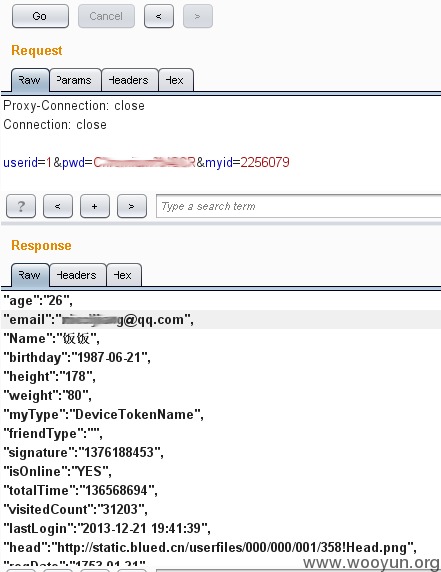Screen dimensions: 441x572
Task: Click the "Name" response line
Action: (x=51, y=339)
